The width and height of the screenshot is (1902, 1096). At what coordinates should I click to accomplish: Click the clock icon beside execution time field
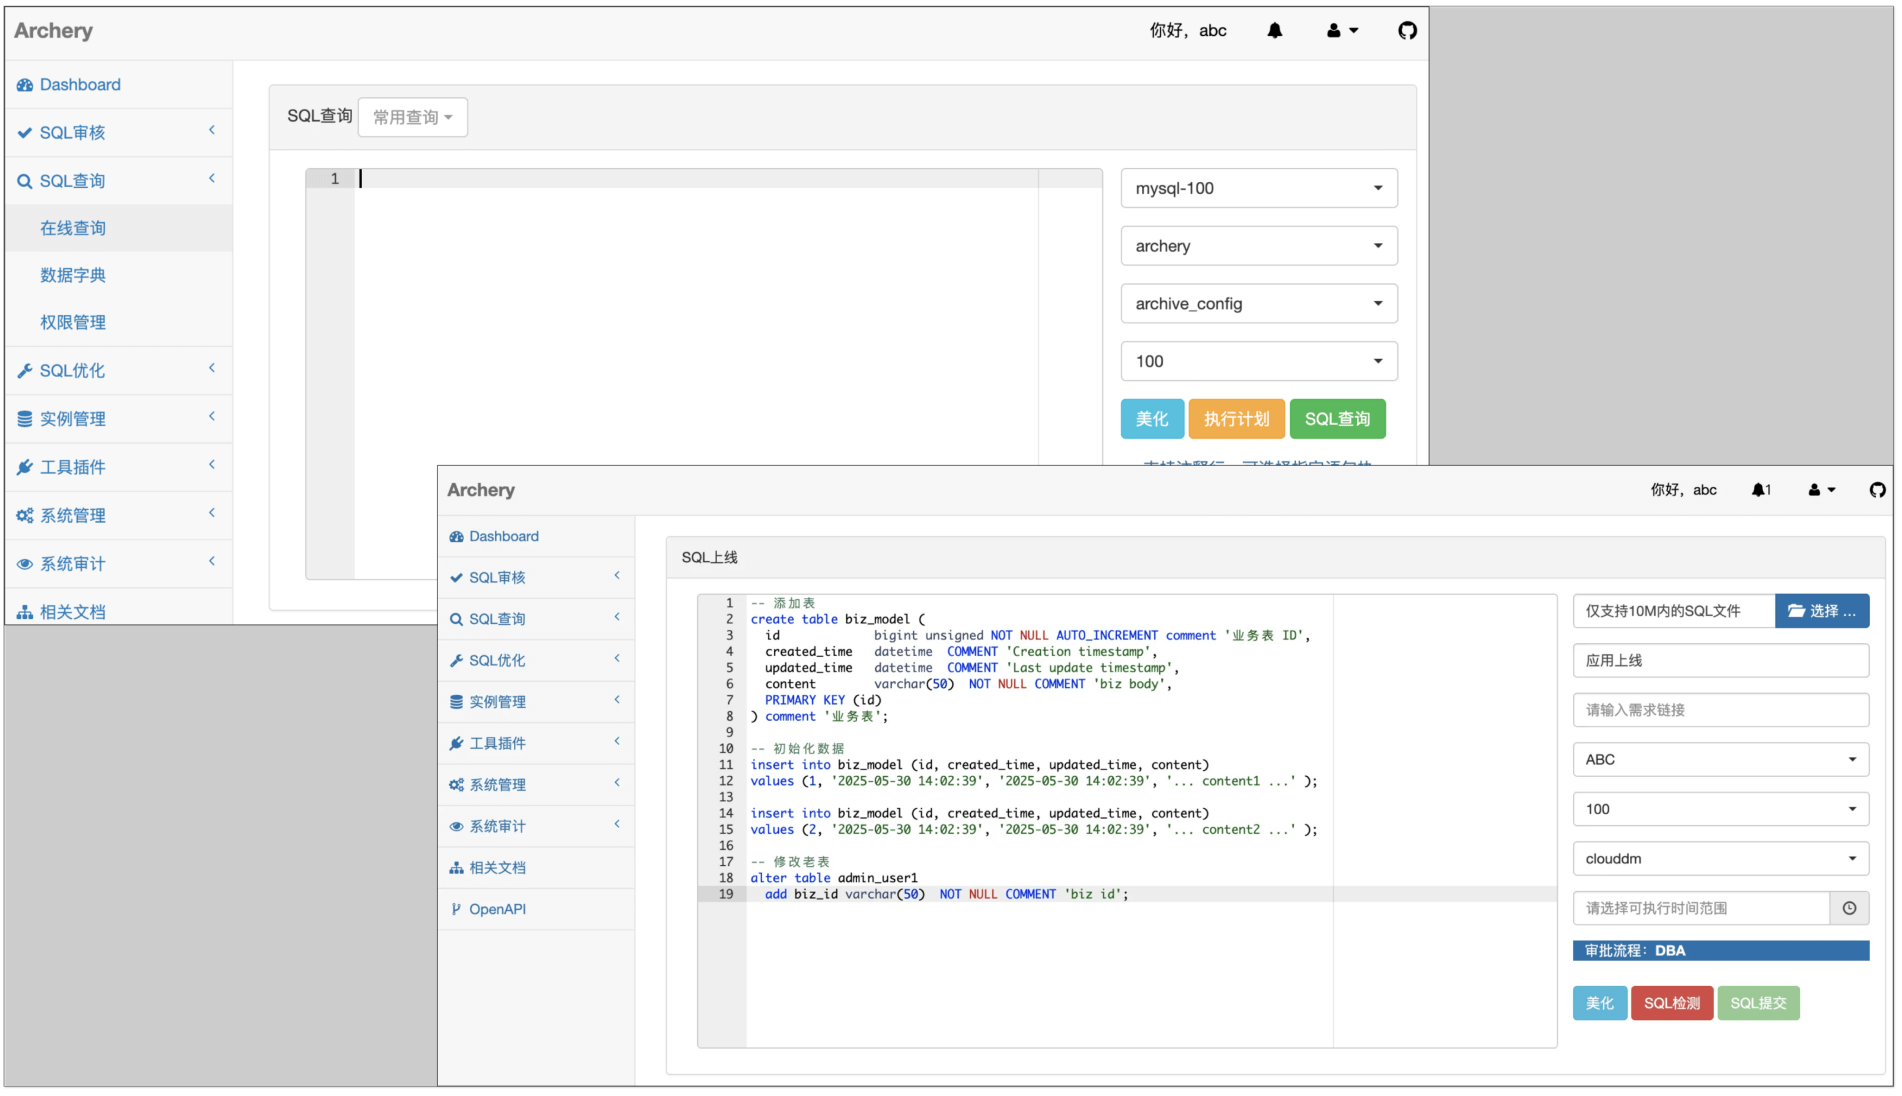pyautogui.click(x=1849, y=908)
